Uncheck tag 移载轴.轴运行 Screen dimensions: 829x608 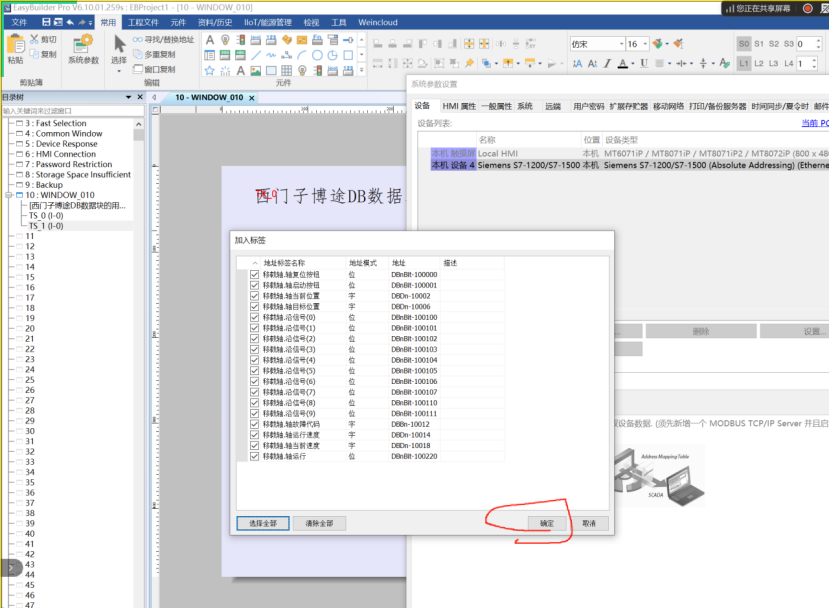coord(254,456)
